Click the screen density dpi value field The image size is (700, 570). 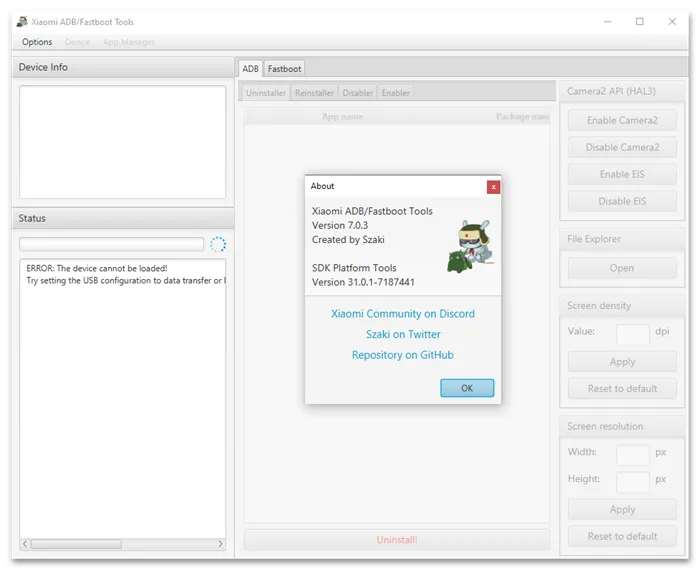(633, 334)
